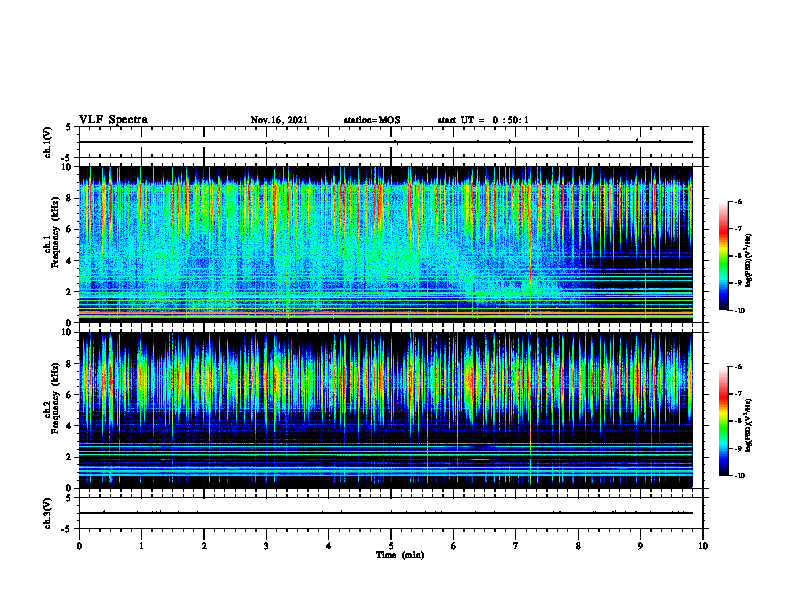792x612 pixels.
Task: Click the "-10" label on the ch.1 colorbar
Action: [x=739, y=311]
